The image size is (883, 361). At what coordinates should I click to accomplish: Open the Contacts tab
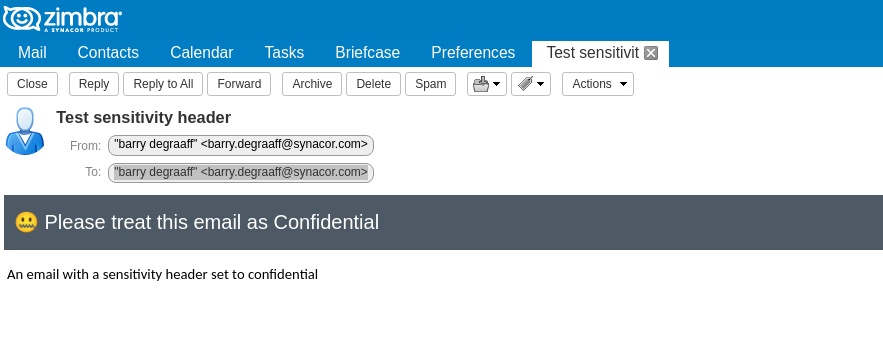tap(108, 53)
